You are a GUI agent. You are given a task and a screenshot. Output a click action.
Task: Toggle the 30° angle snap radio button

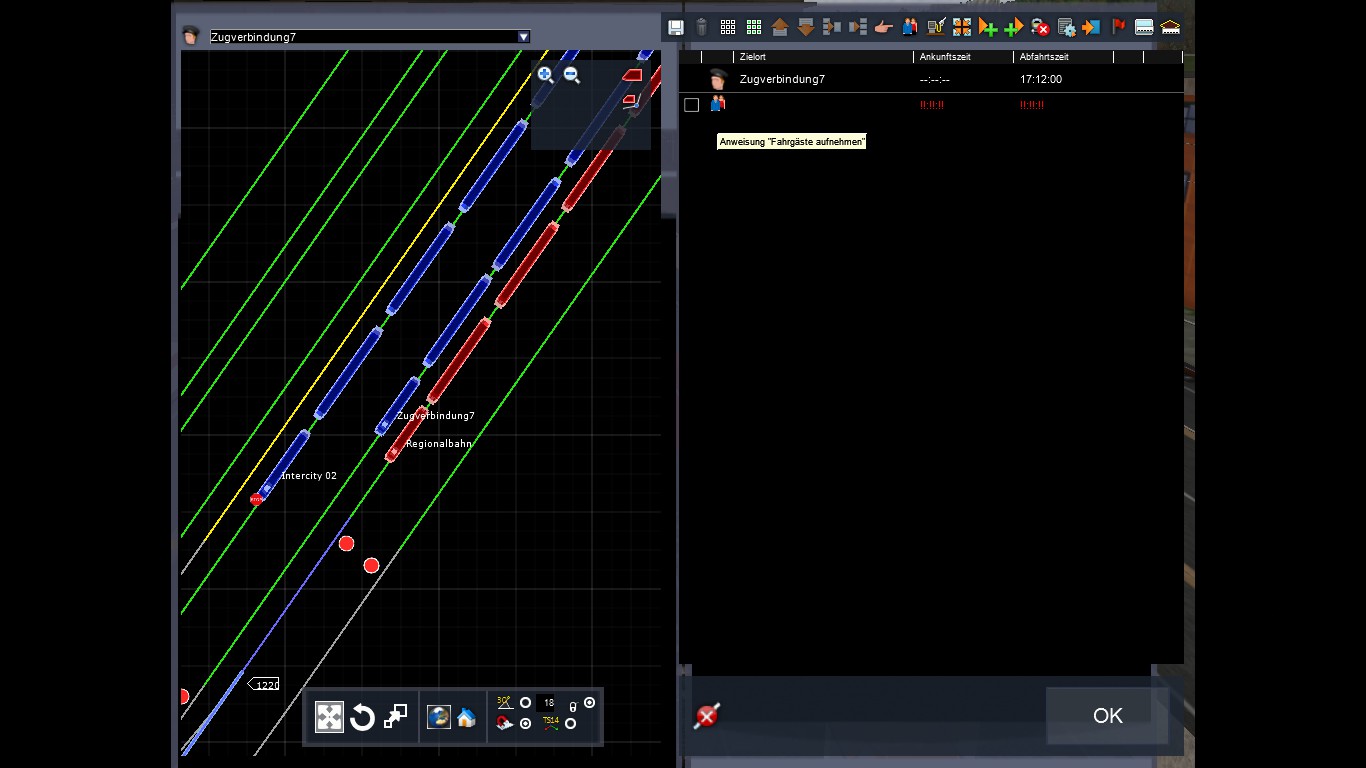(x=525, y=703)
